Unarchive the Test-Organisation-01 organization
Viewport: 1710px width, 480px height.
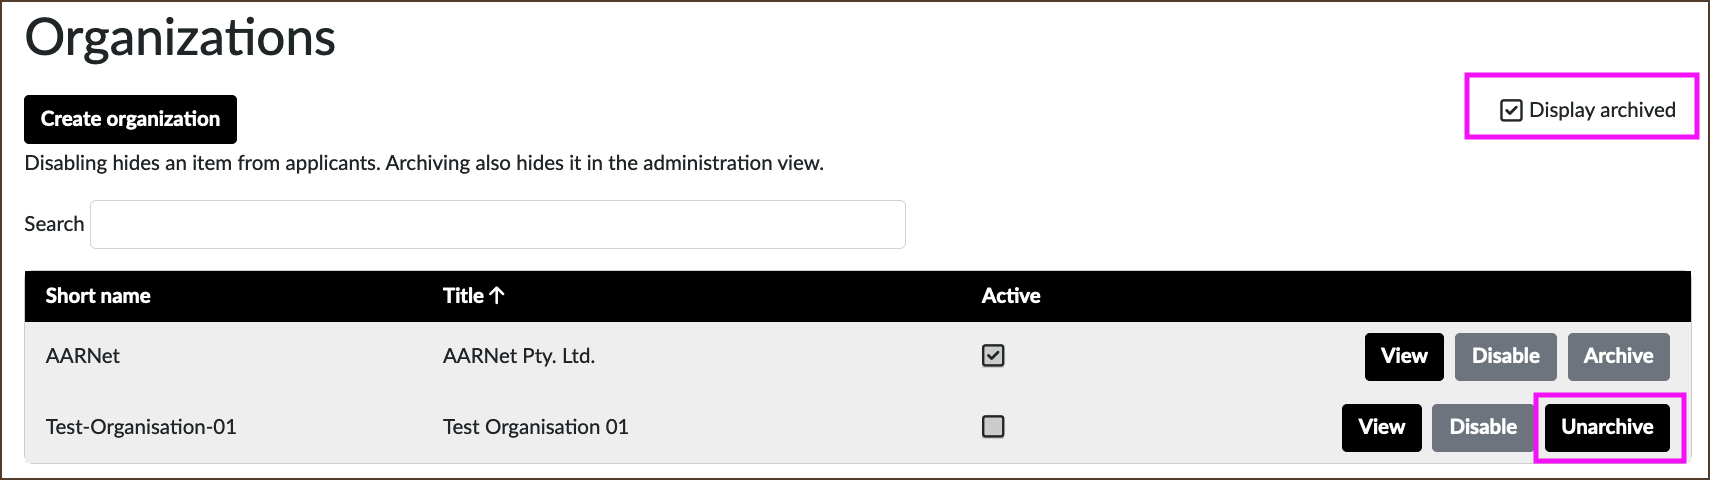pos(1608,428)
